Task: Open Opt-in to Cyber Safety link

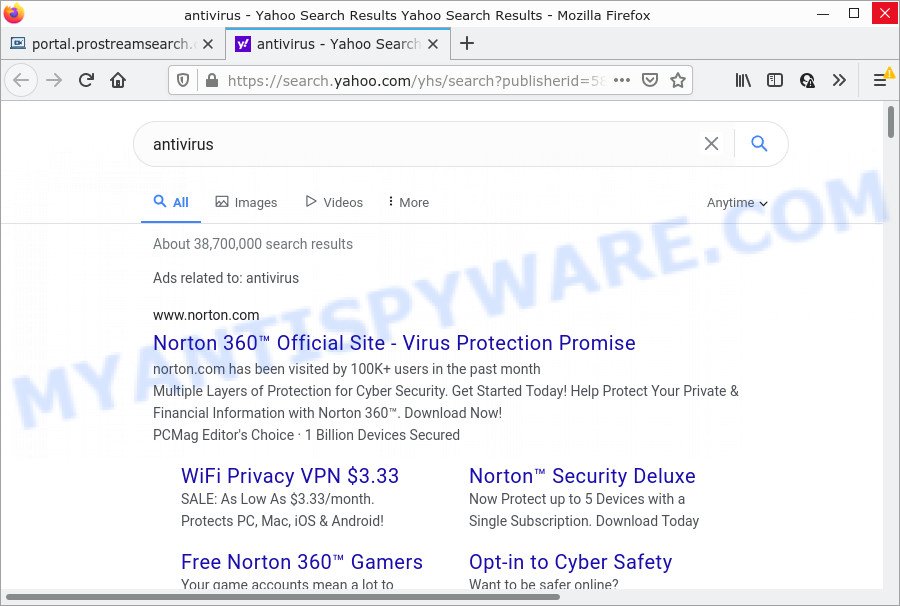Action: [x=571, y=562]
